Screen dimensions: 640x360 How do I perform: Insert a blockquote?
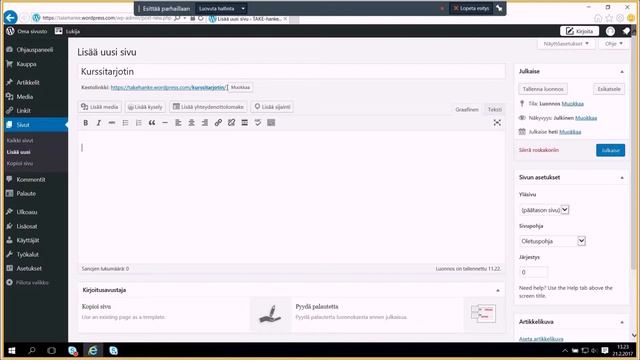(x=152, y=122)
